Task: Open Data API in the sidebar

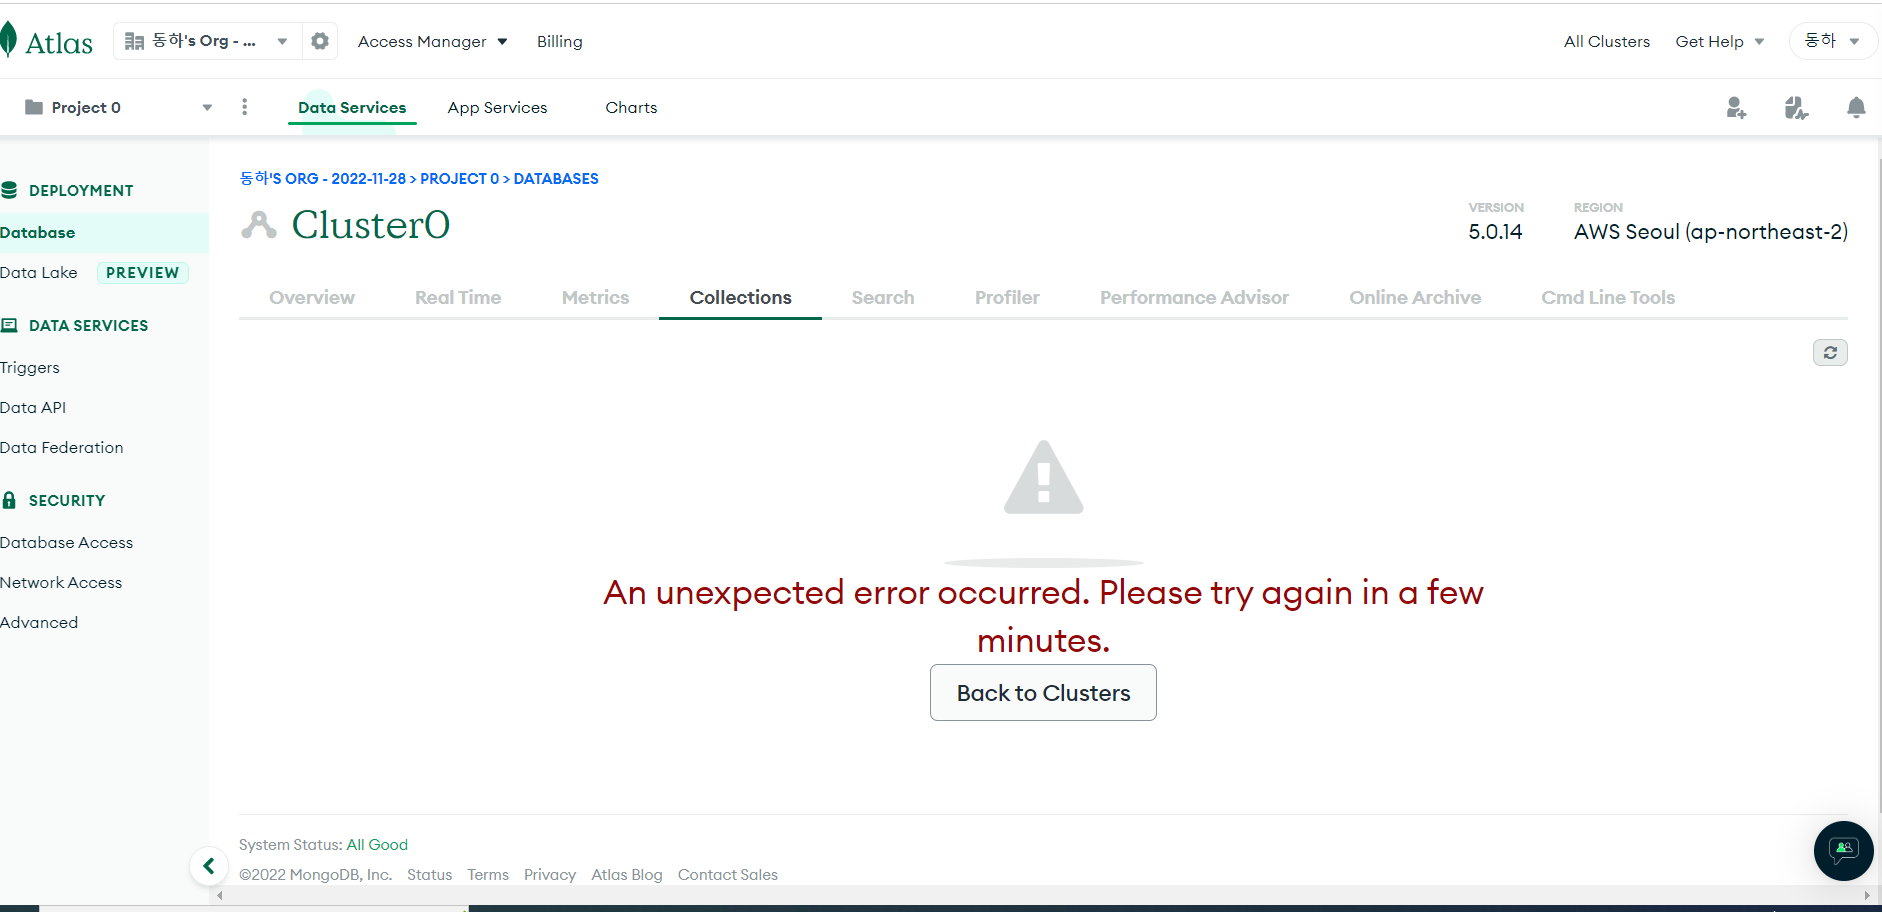Action: pyautogui.click(x=33, y=407)
